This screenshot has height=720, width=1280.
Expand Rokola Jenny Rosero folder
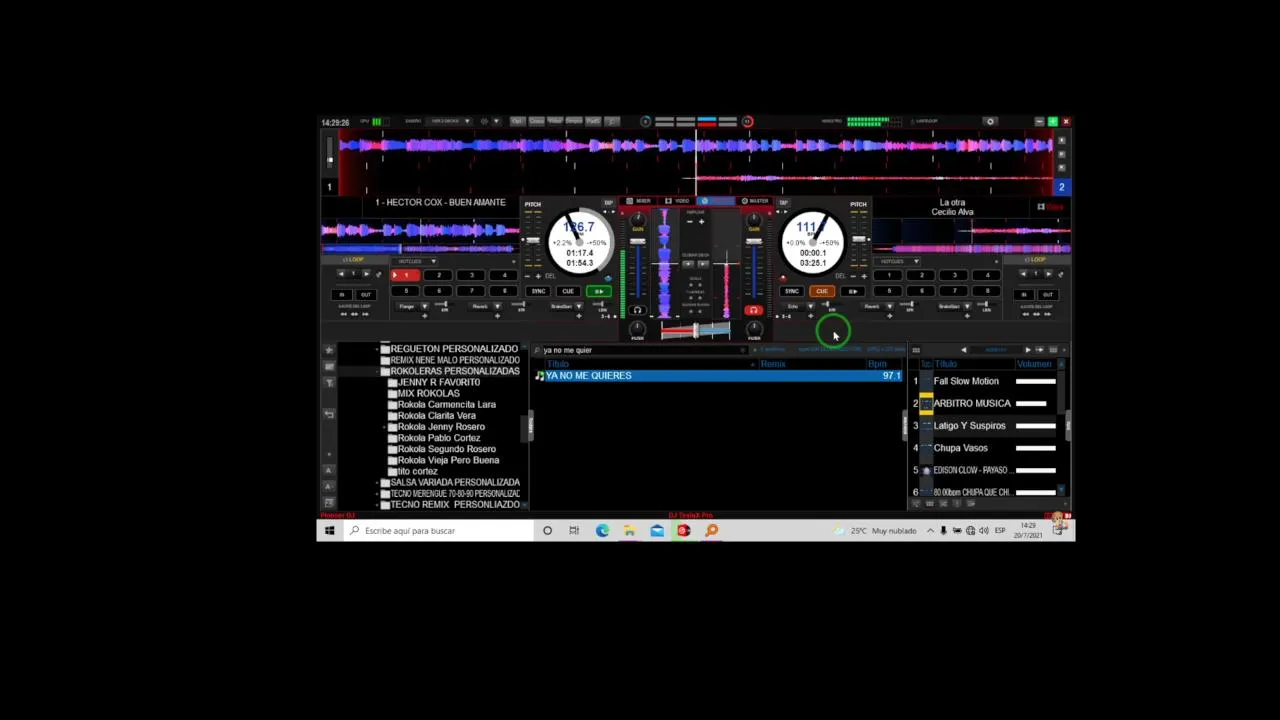click(x=385, y=427)
